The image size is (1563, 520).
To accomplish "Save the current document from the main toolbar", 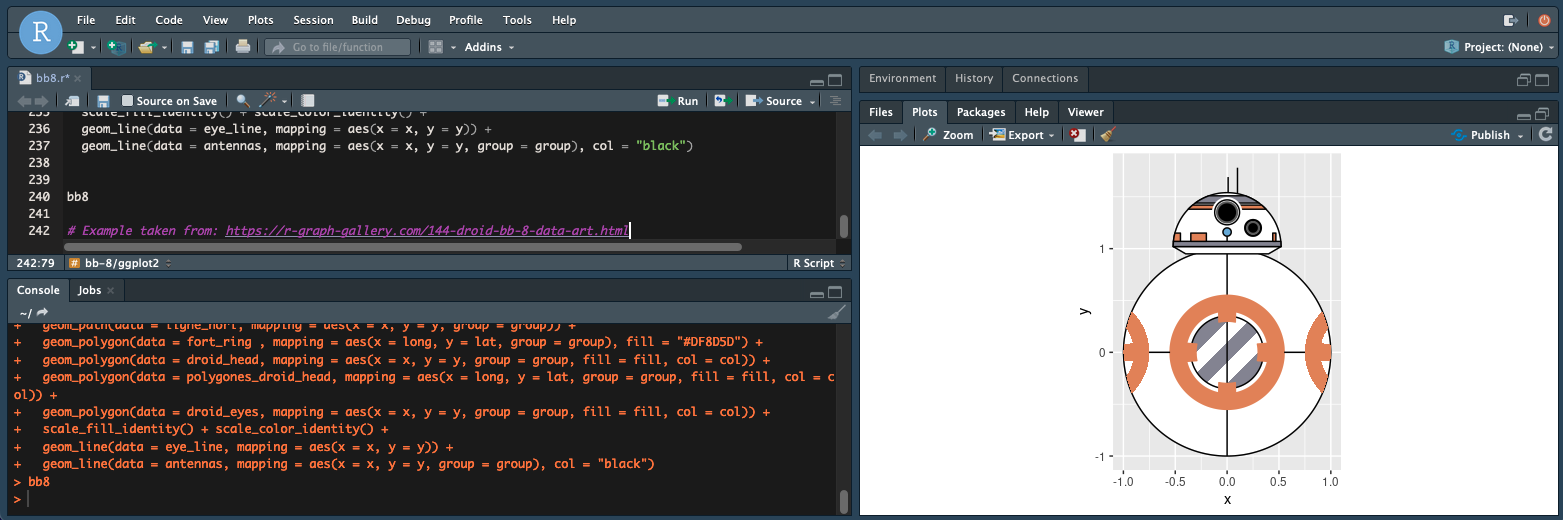I will 188,47.
